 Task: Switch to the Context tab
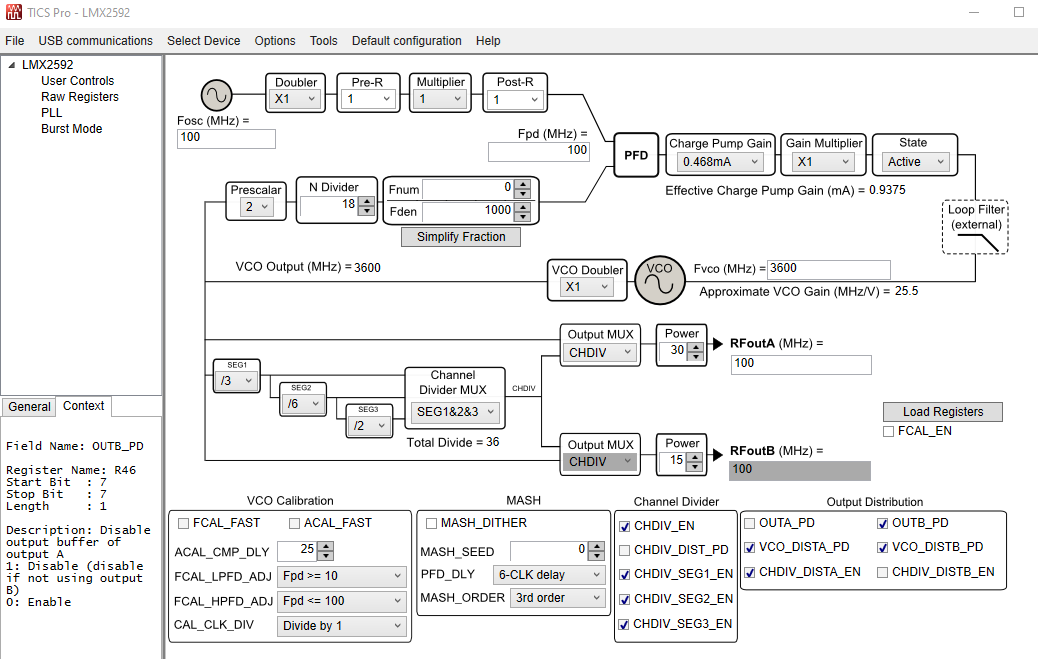coord(83,406)
